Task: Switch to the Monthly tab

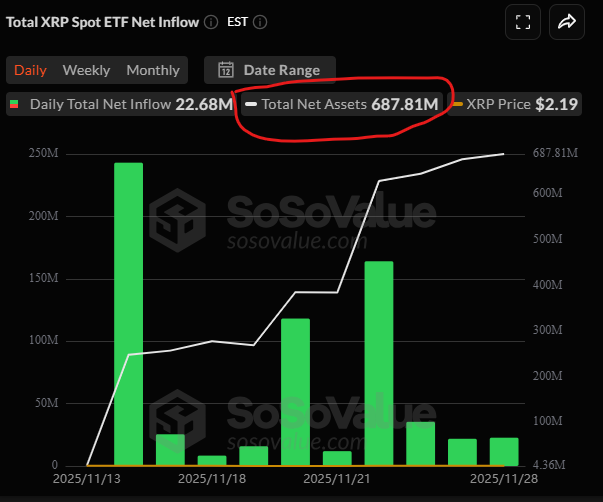Action: pyautogui.click(x=153, y=70)
